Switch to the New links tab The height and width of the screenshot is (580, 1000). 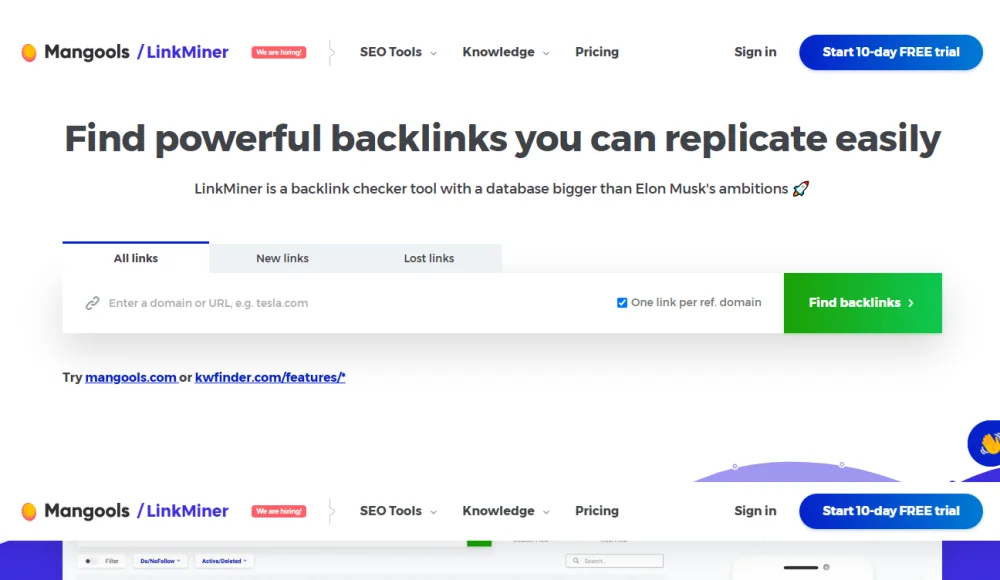tap(282, 258)
